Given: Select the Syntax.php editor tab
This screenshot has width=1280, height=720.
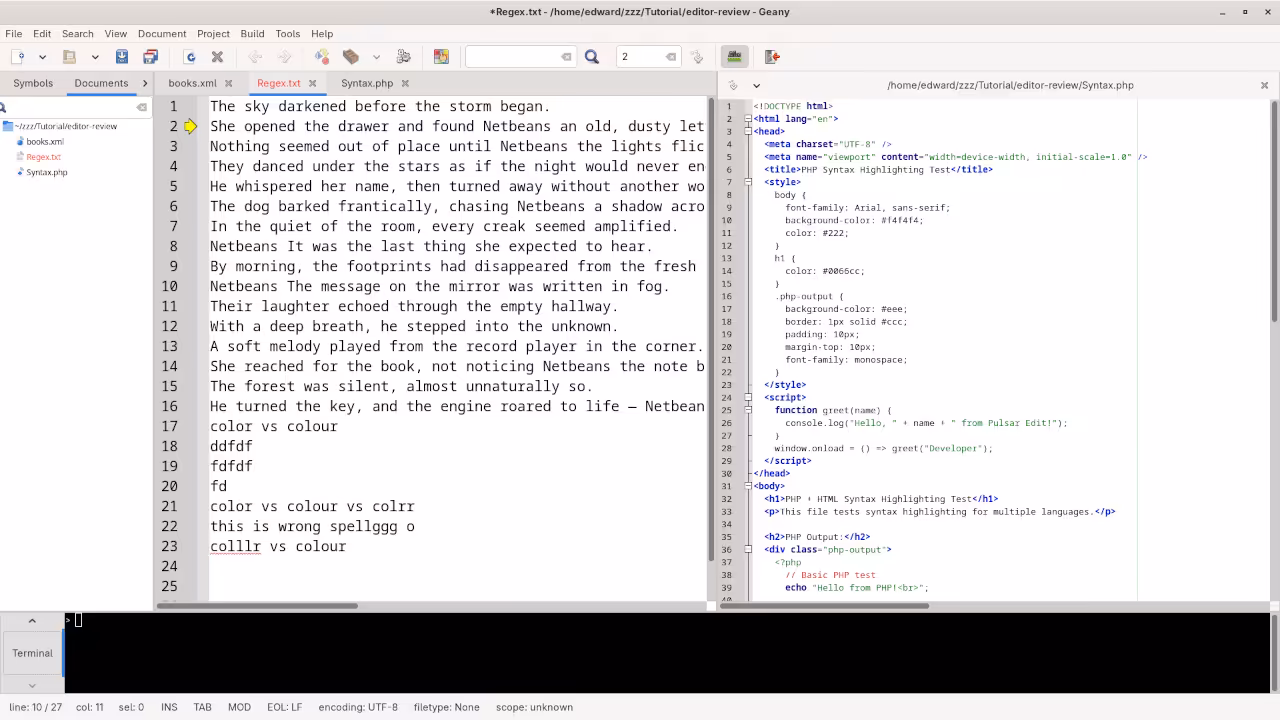Looking at the screenshot, I should (368, 84).
